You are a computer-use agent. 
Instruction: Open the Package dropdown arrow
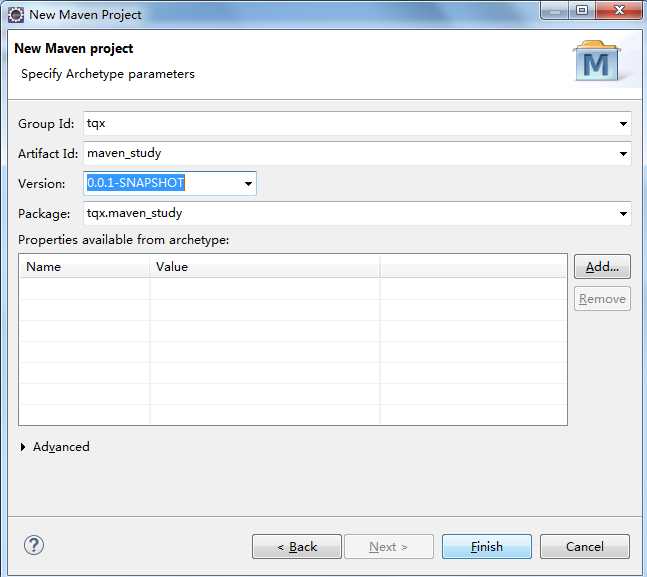click(623, 213)
